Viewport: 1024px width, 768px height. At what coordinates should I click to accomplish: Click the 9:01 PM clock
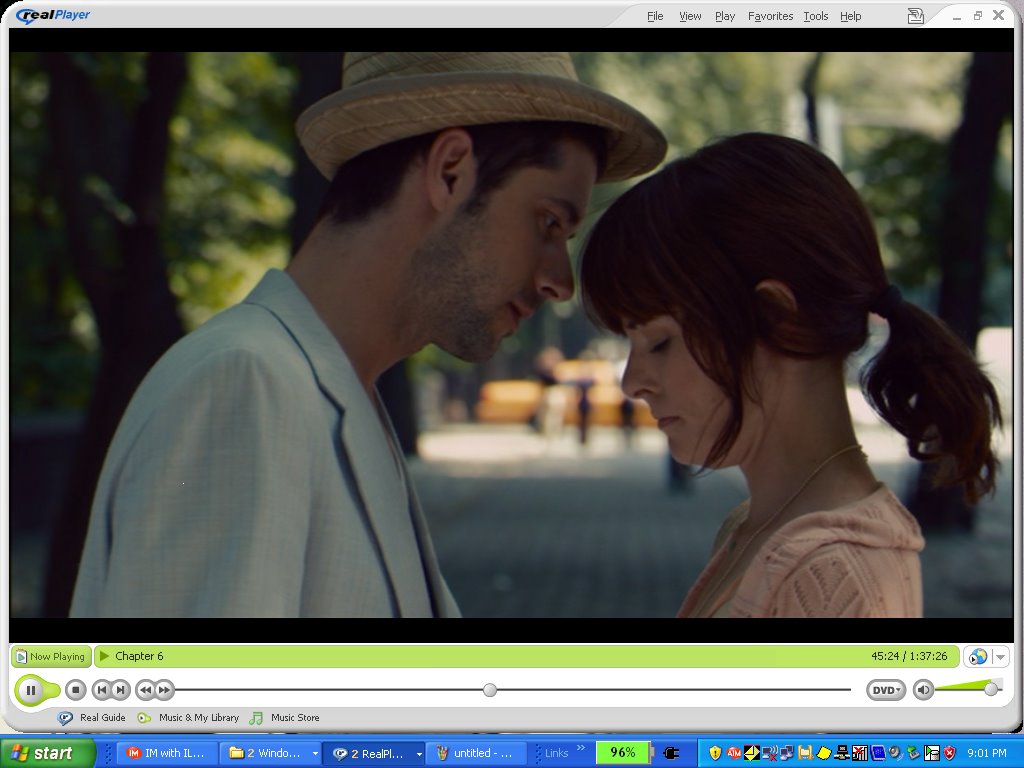tap(987, 753)
